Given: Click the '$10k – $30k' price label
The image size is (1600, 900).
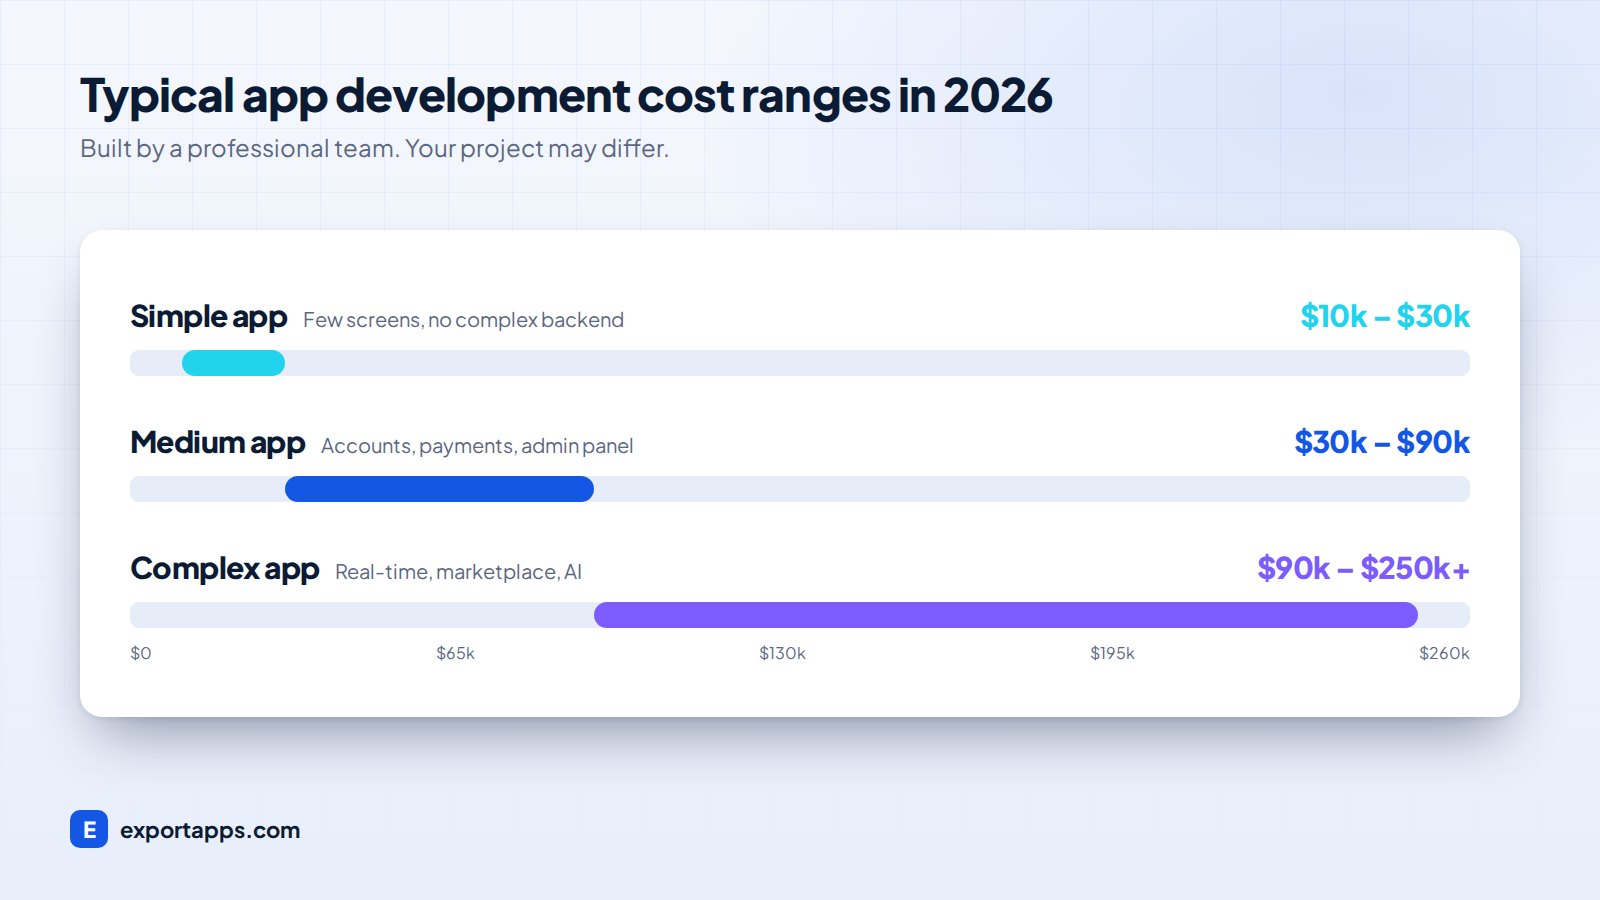Looking at the screenshot, I should tap(1385, 317).
